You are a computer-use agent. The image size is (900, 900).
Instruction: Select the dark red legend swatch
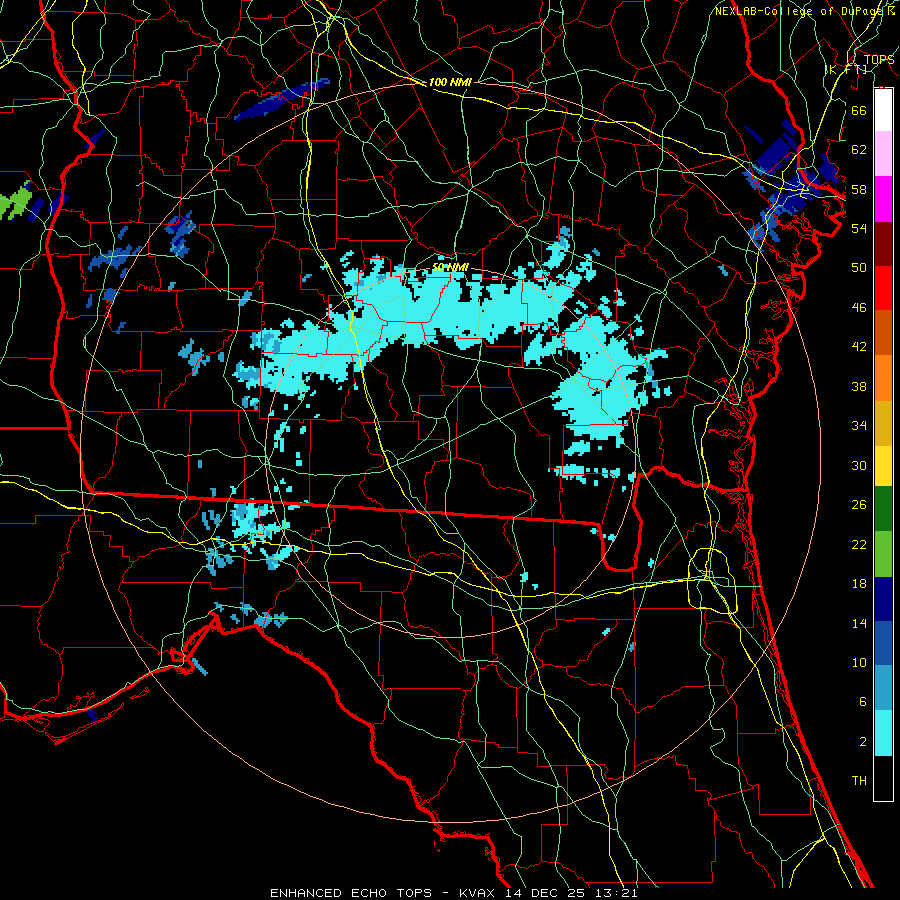(883, 244)
